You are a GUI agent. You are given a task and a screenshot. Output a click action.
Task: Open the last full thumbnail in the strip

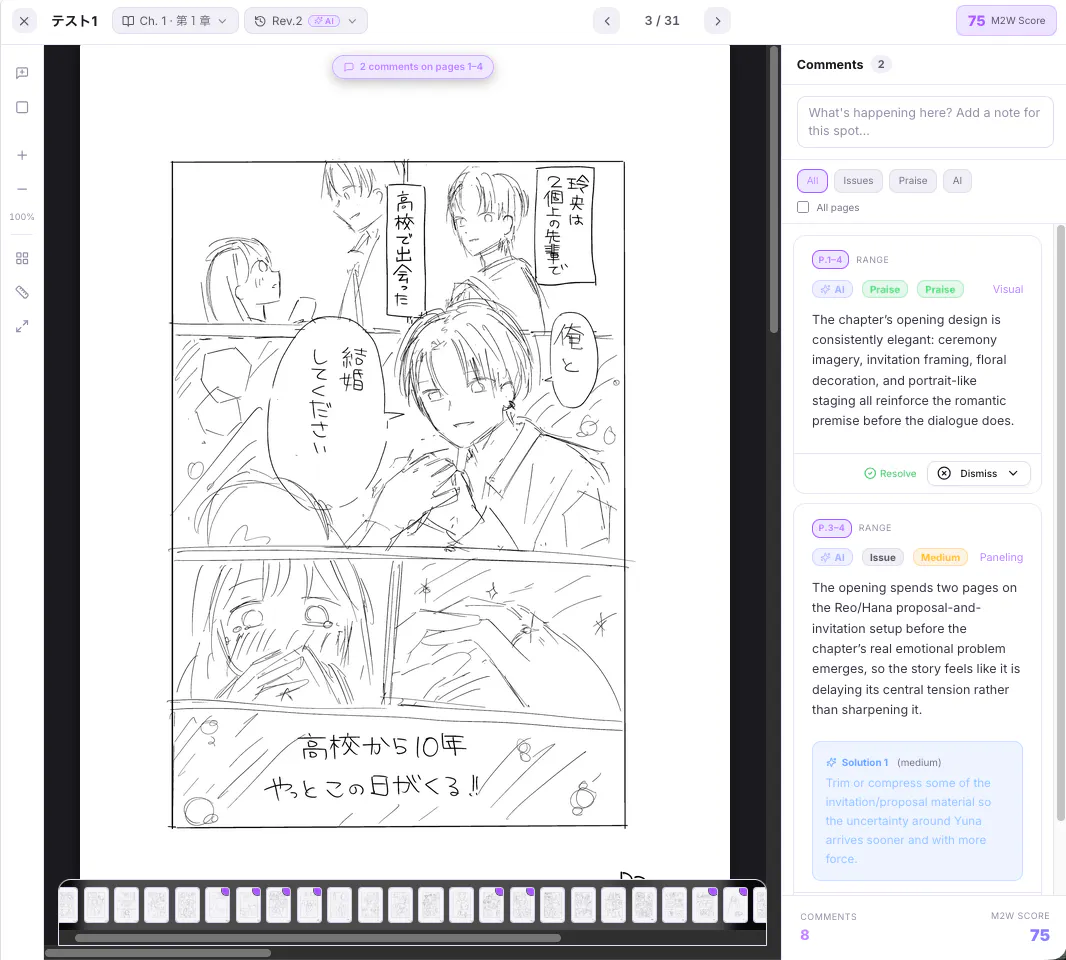[735, 905]
